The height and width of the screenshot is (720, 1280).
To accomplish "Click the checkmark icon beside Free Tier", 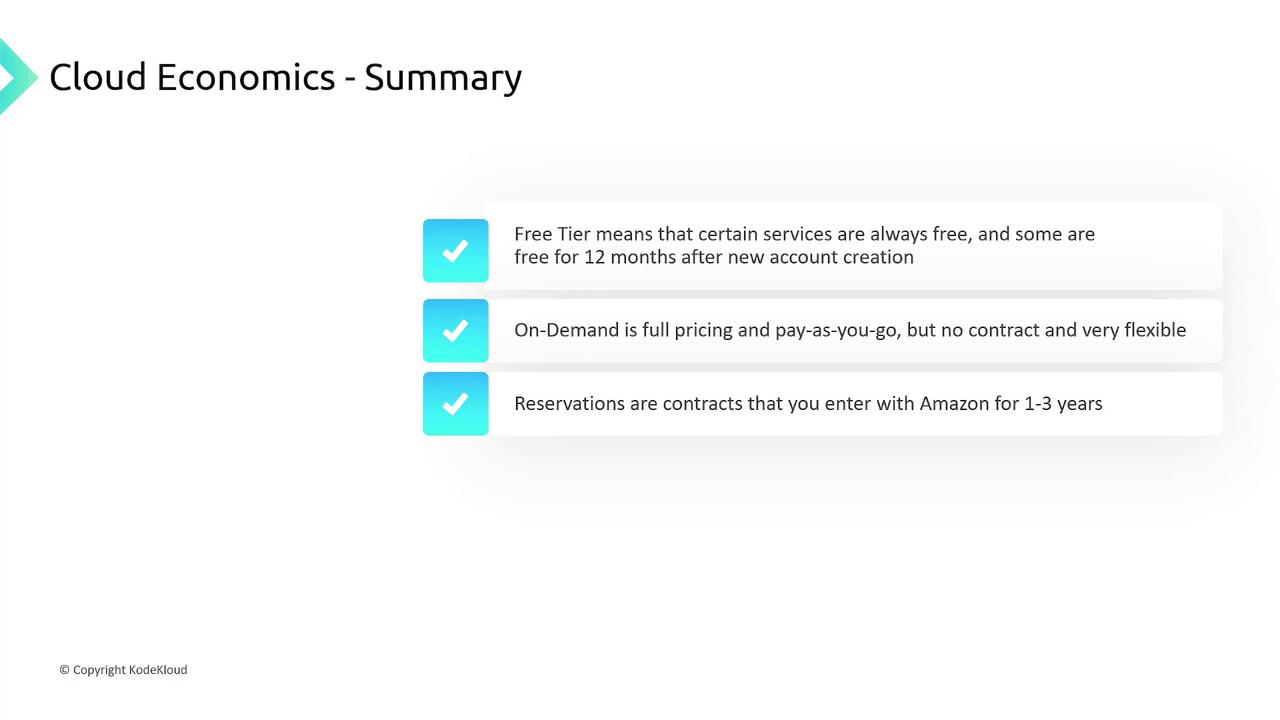I will pyautogui.click(x=455, y=250).
